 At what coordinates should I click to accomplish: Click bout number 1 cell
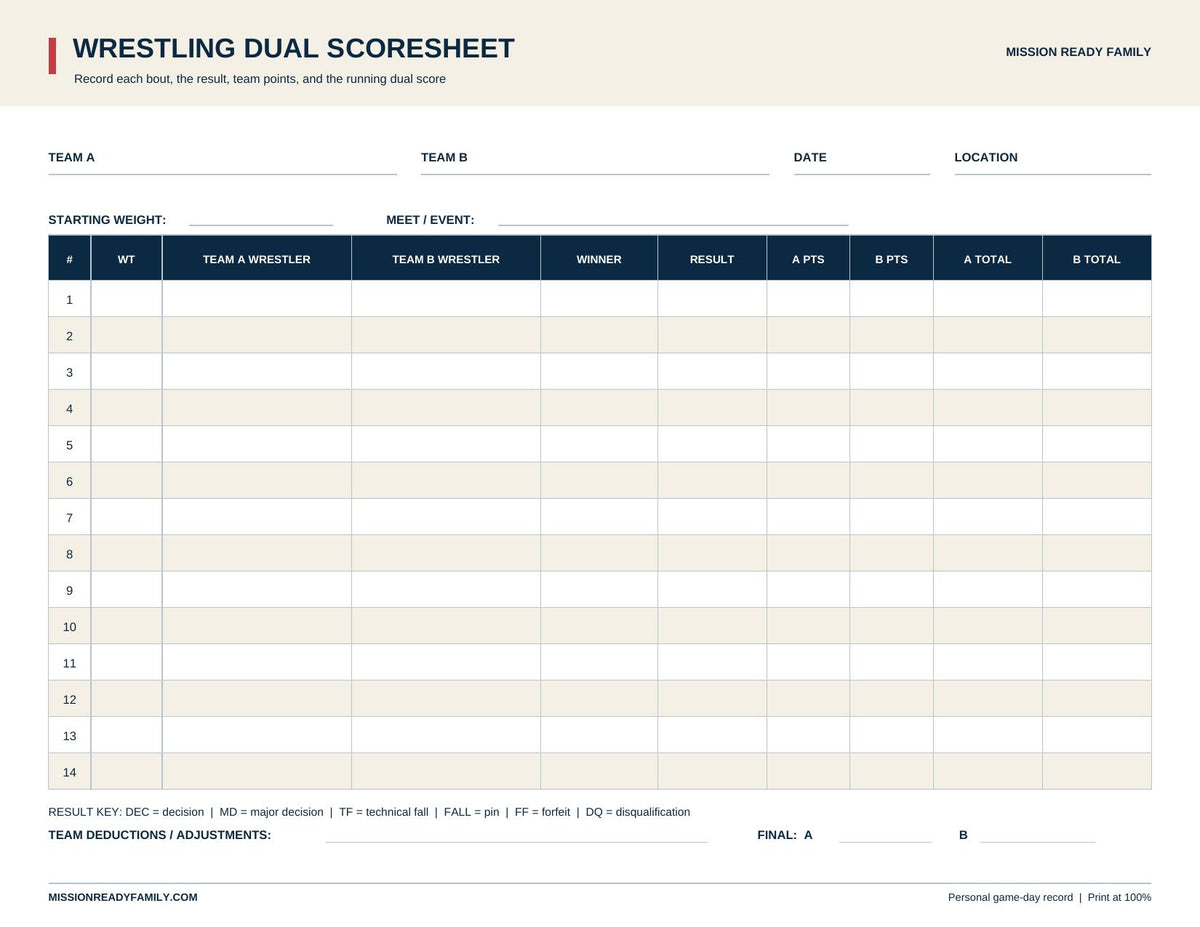coord(69,299)
